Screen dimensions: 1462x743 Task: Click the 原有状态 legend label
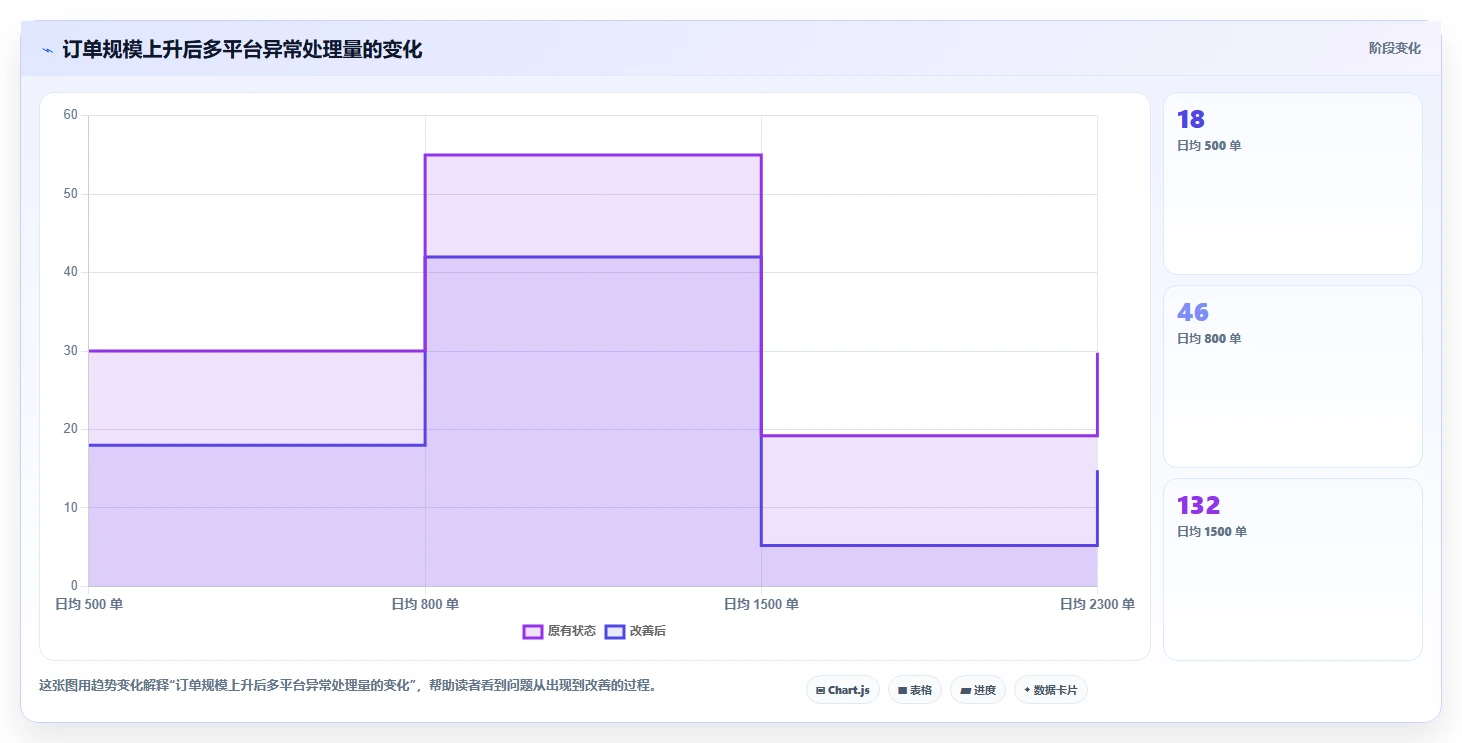click(572, 631)
